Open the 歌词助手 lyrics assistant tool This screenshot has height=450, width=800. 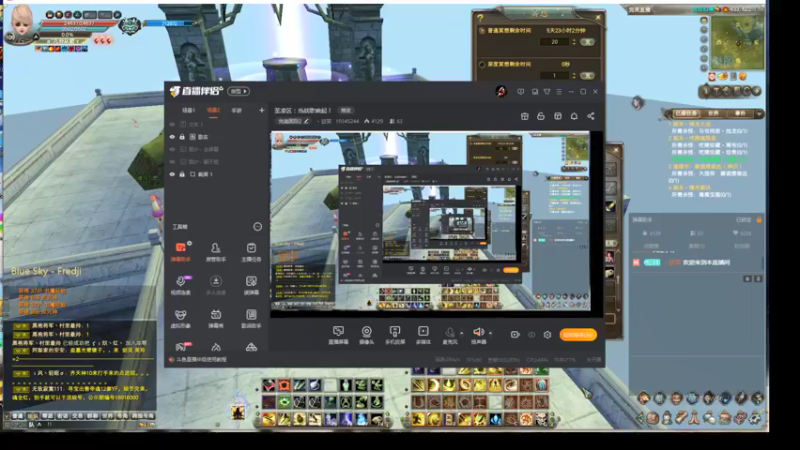tap(251, 318)
